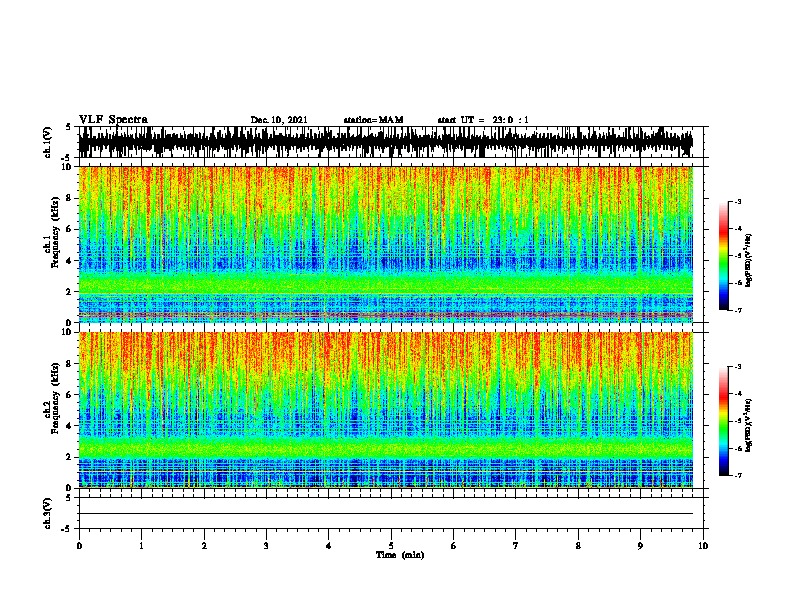Click the "6" kHz tick on ch.2 frequency axis
Screen dimensions: 792x612
pos(69,395)
